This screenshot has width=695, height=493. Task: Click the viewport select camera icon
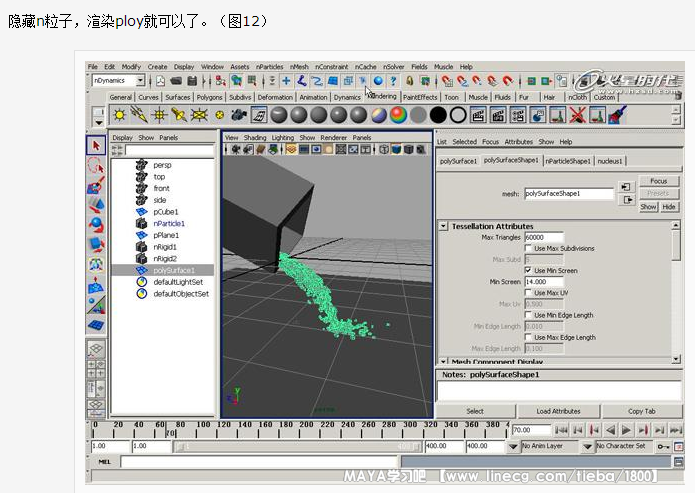click(236, 149)
